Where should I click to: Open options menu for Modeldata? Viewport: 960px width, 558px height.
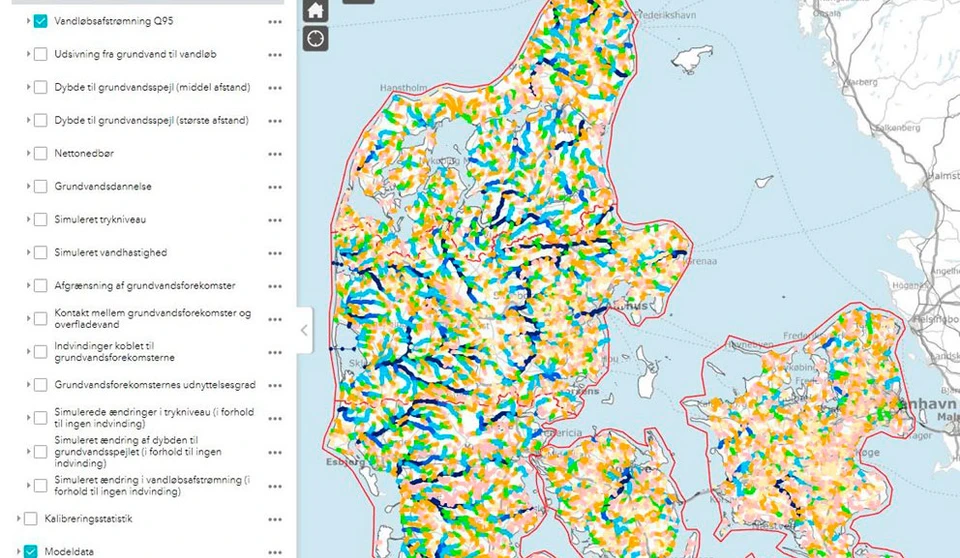(x=275, y=552)
